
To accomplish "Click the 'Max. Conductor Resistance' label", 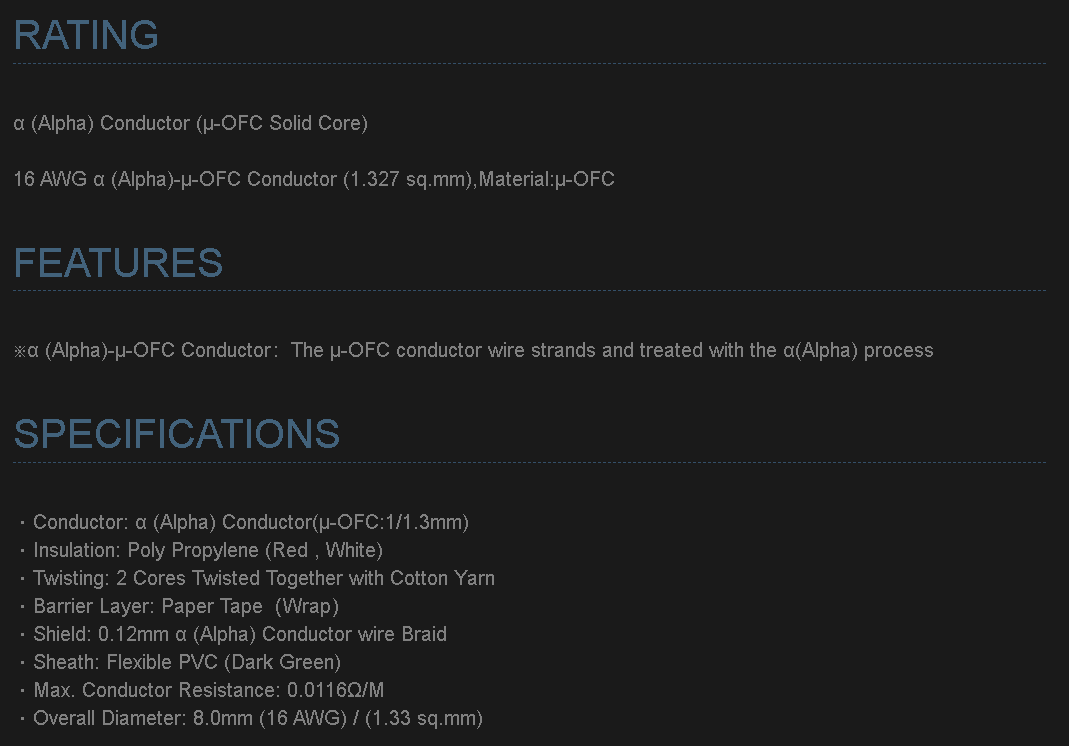I will [157, 690].
